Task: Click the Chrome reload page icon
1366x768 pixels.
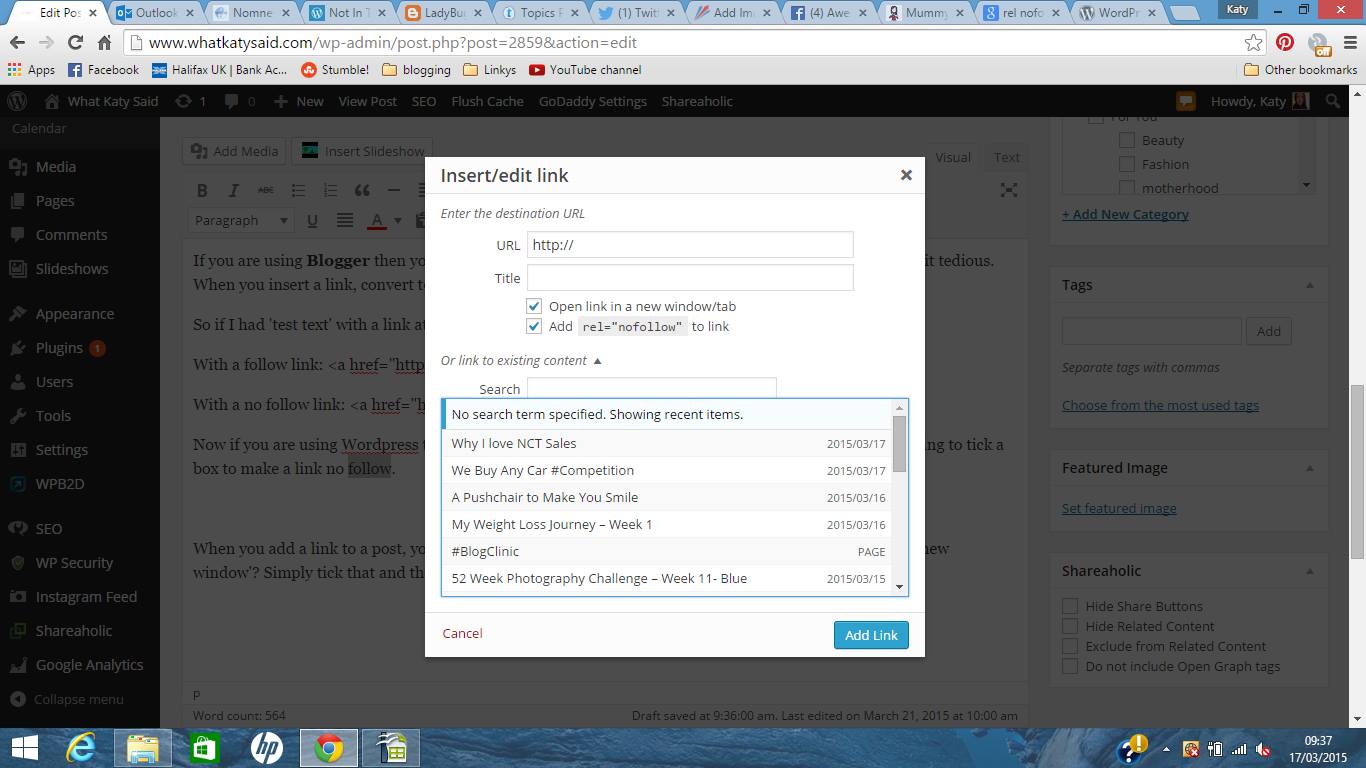Action: tap(75, 43)
